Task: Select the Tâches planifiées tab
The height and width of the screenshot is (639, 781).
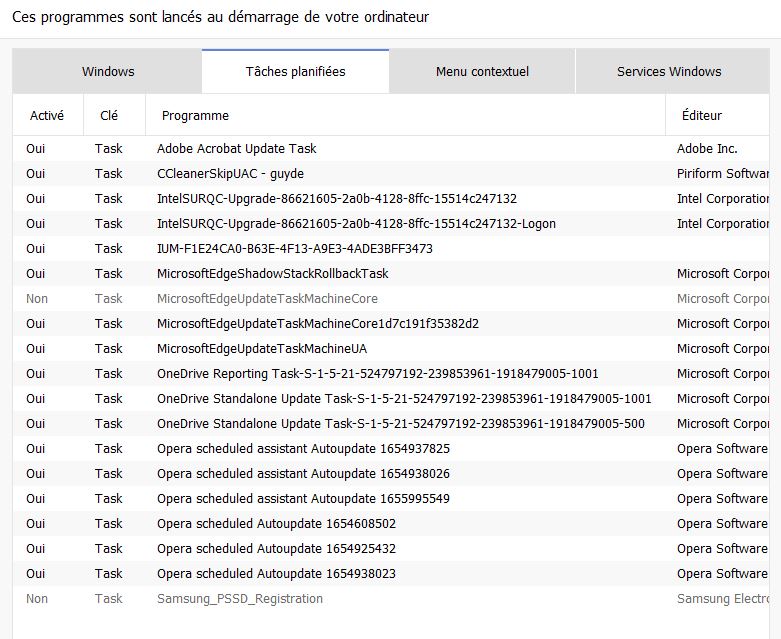Action: [295, 71]
